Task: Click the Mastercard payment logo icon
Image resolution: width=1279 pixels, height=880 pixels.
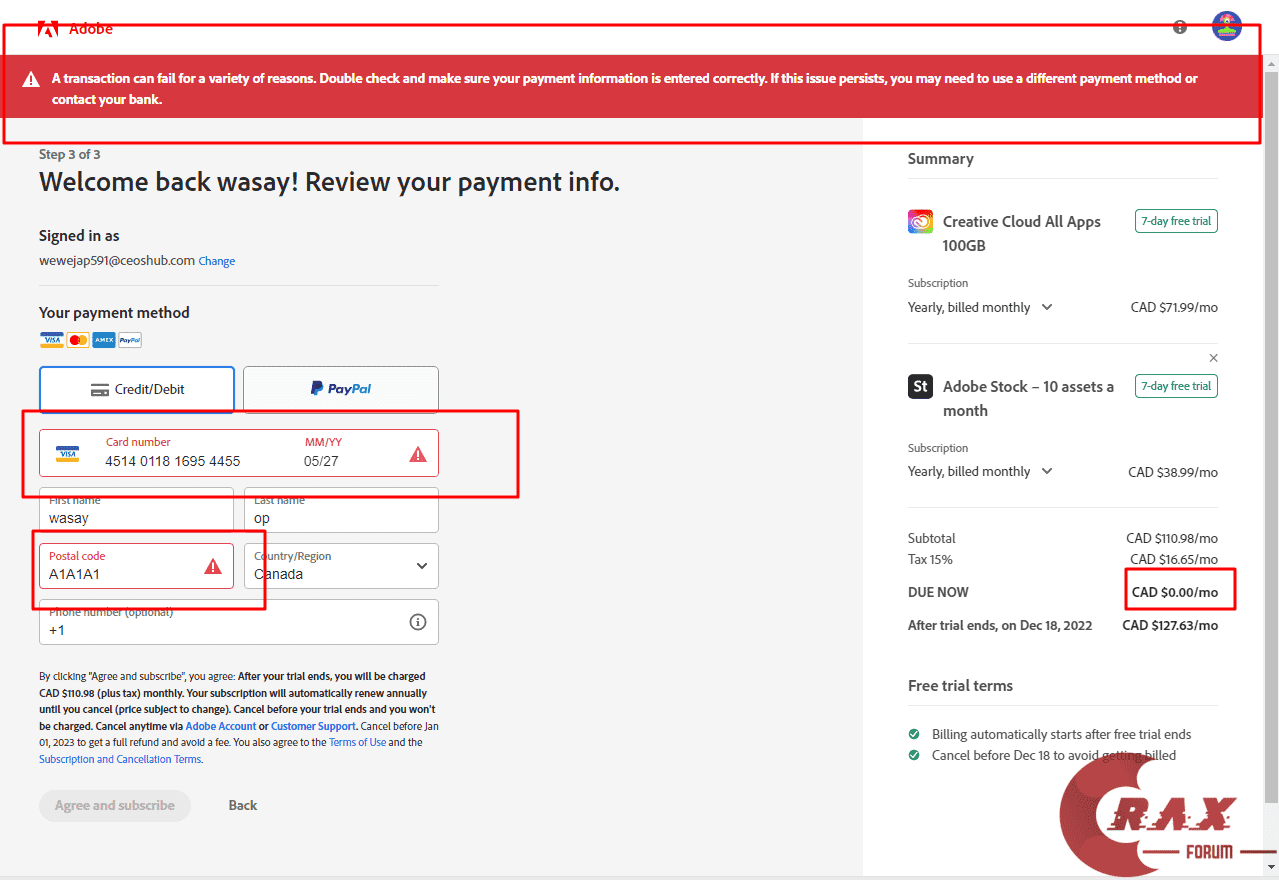Action: 78,340
